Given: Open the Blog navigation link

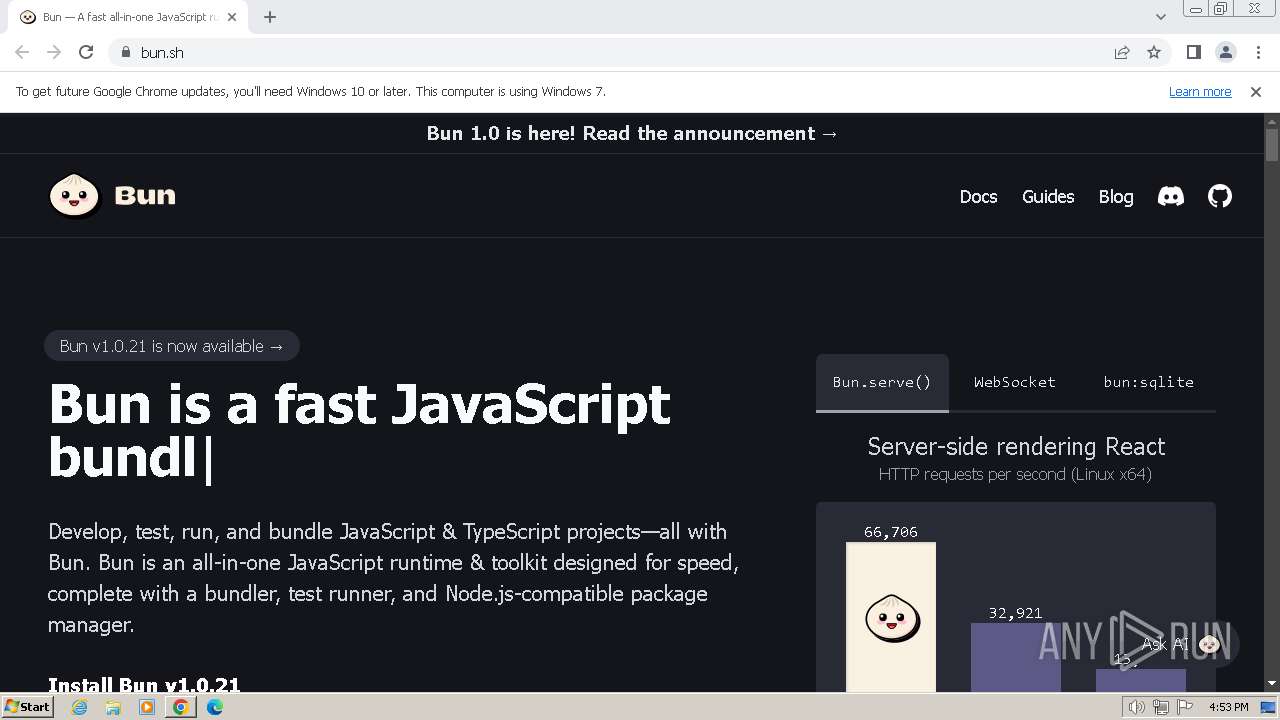Looking at the screenshot, I should (1116, 196).
